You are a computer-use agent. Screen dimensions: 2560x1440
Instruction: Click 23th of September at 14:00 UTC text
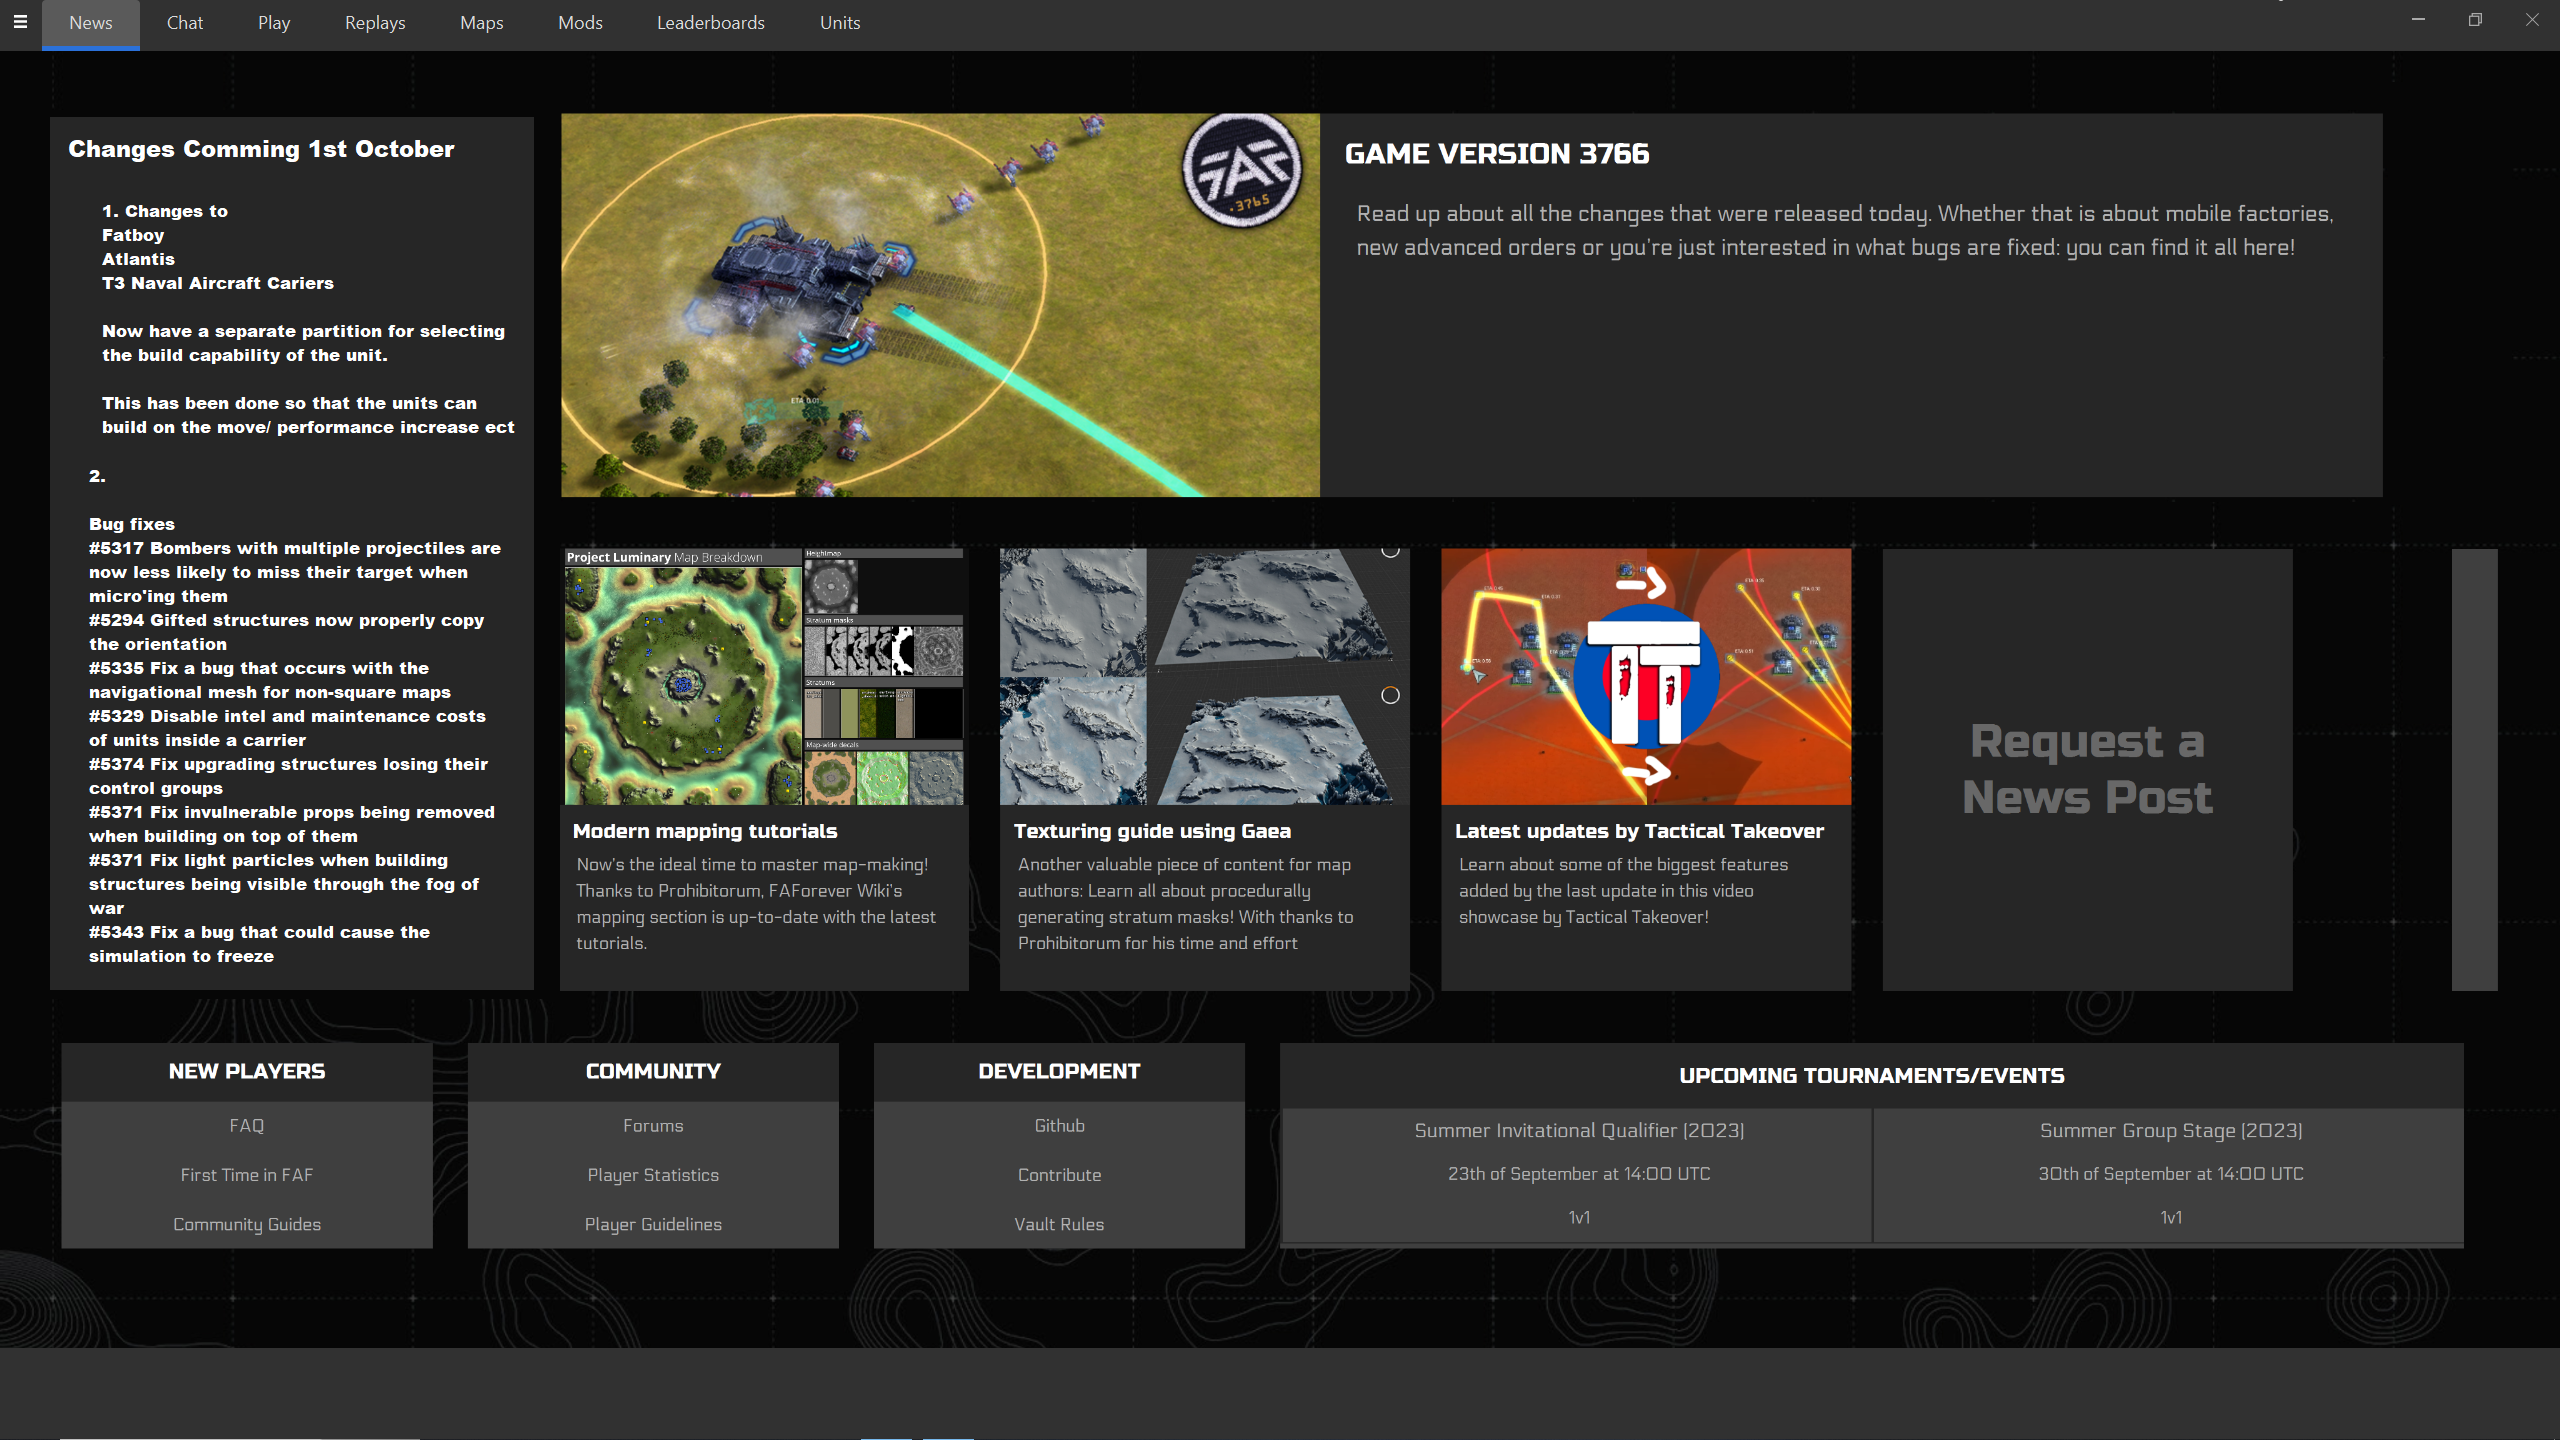tap(1579, 1174)
